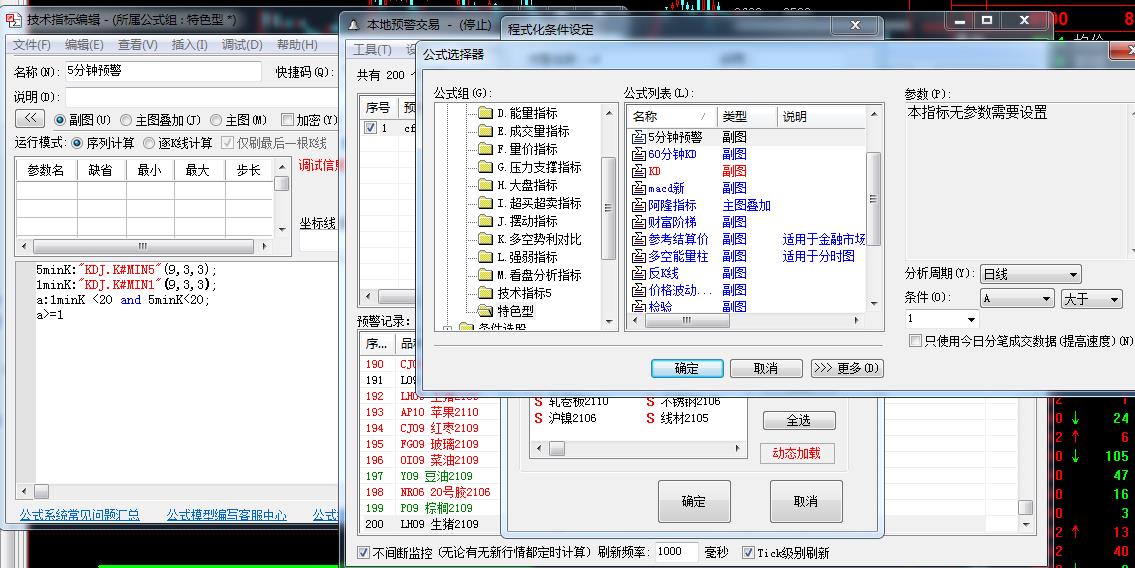Open the 分析周期 日线 dropdown
This screenshot has height=568, width=1135.
click(1031, 274)
